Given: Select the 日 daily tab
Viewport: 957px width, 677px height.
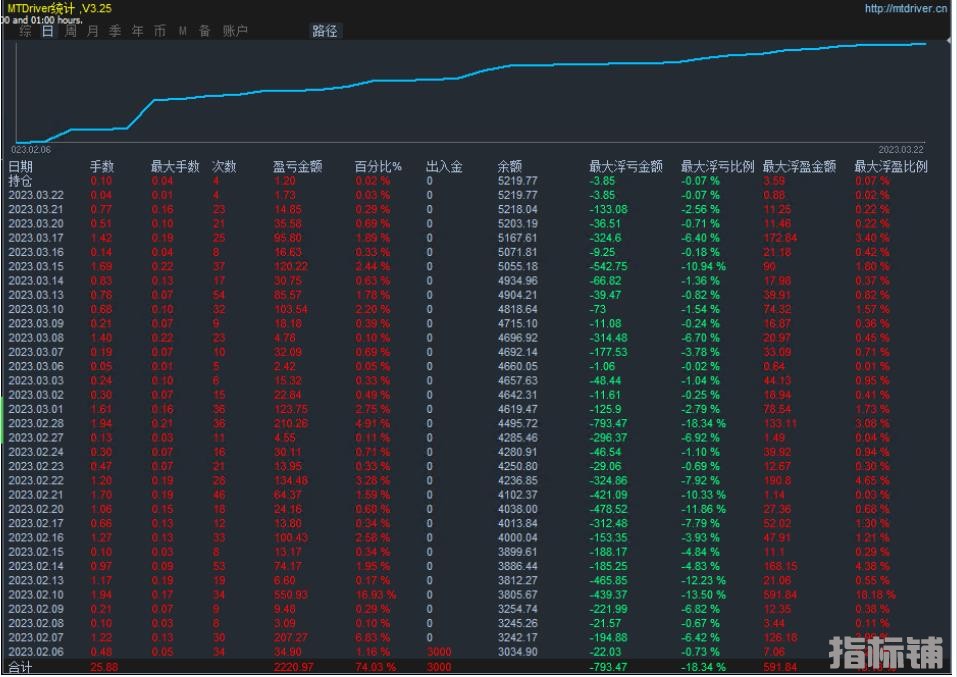Looking at the screenshot, I should coord(48,31).
